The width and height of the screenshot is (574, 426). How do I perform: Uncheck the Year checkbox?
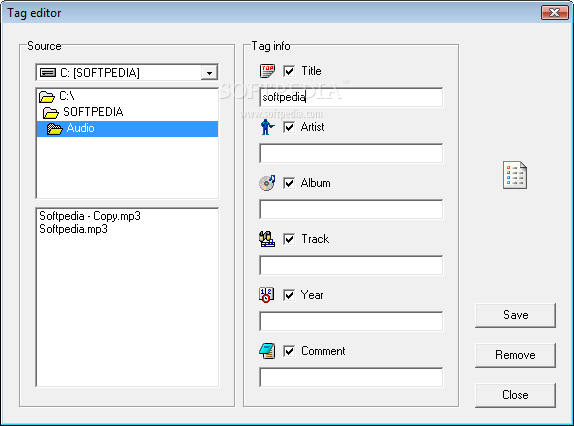pos(289,295)
